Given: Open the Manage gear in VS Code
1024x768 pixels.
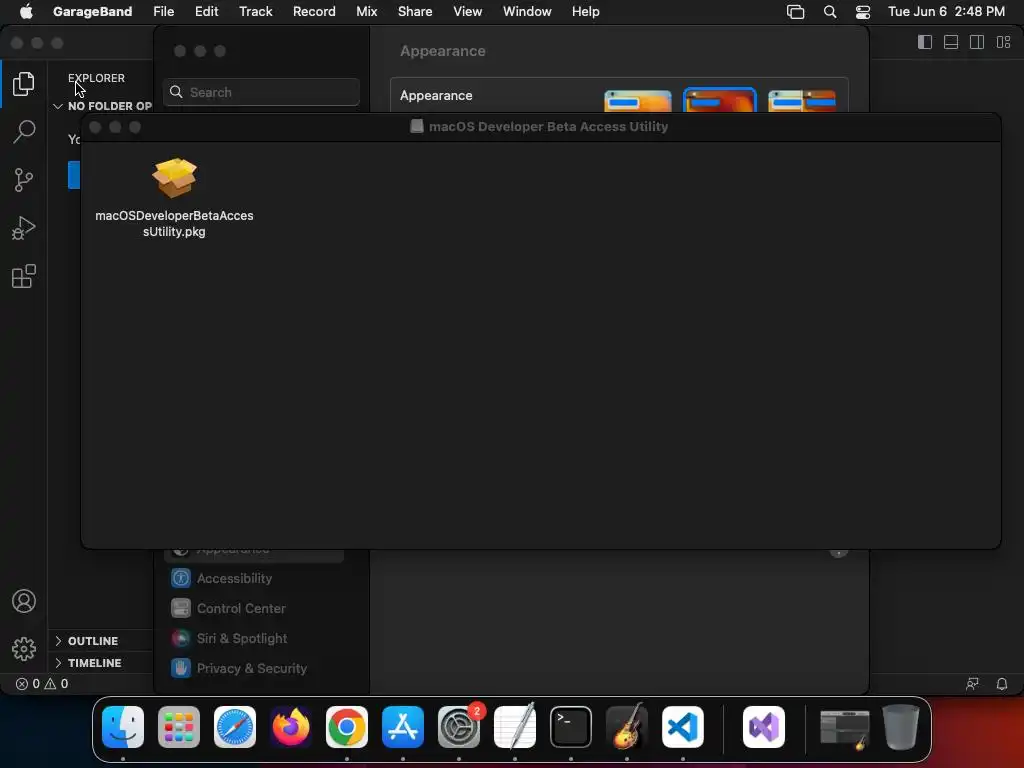Looking at the screenshot, I should (x=24, y=649).
